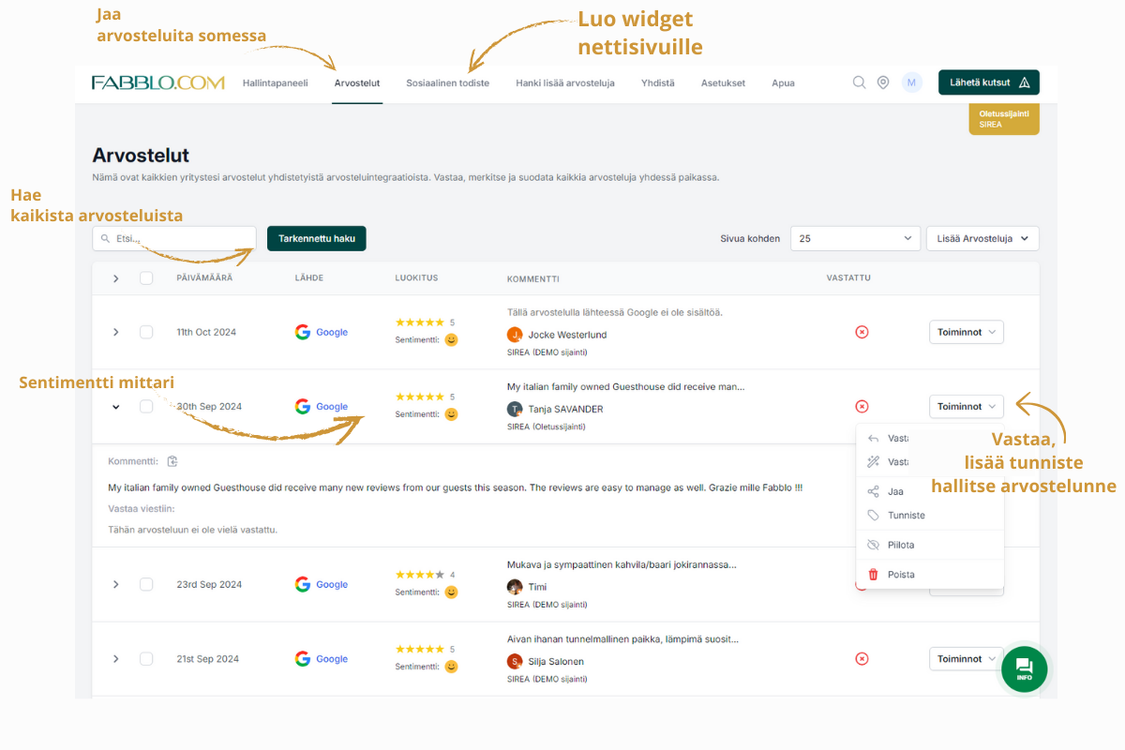
Task: Open Toiminnot dropdown for Silja Salonen
Action: [966, 659]
